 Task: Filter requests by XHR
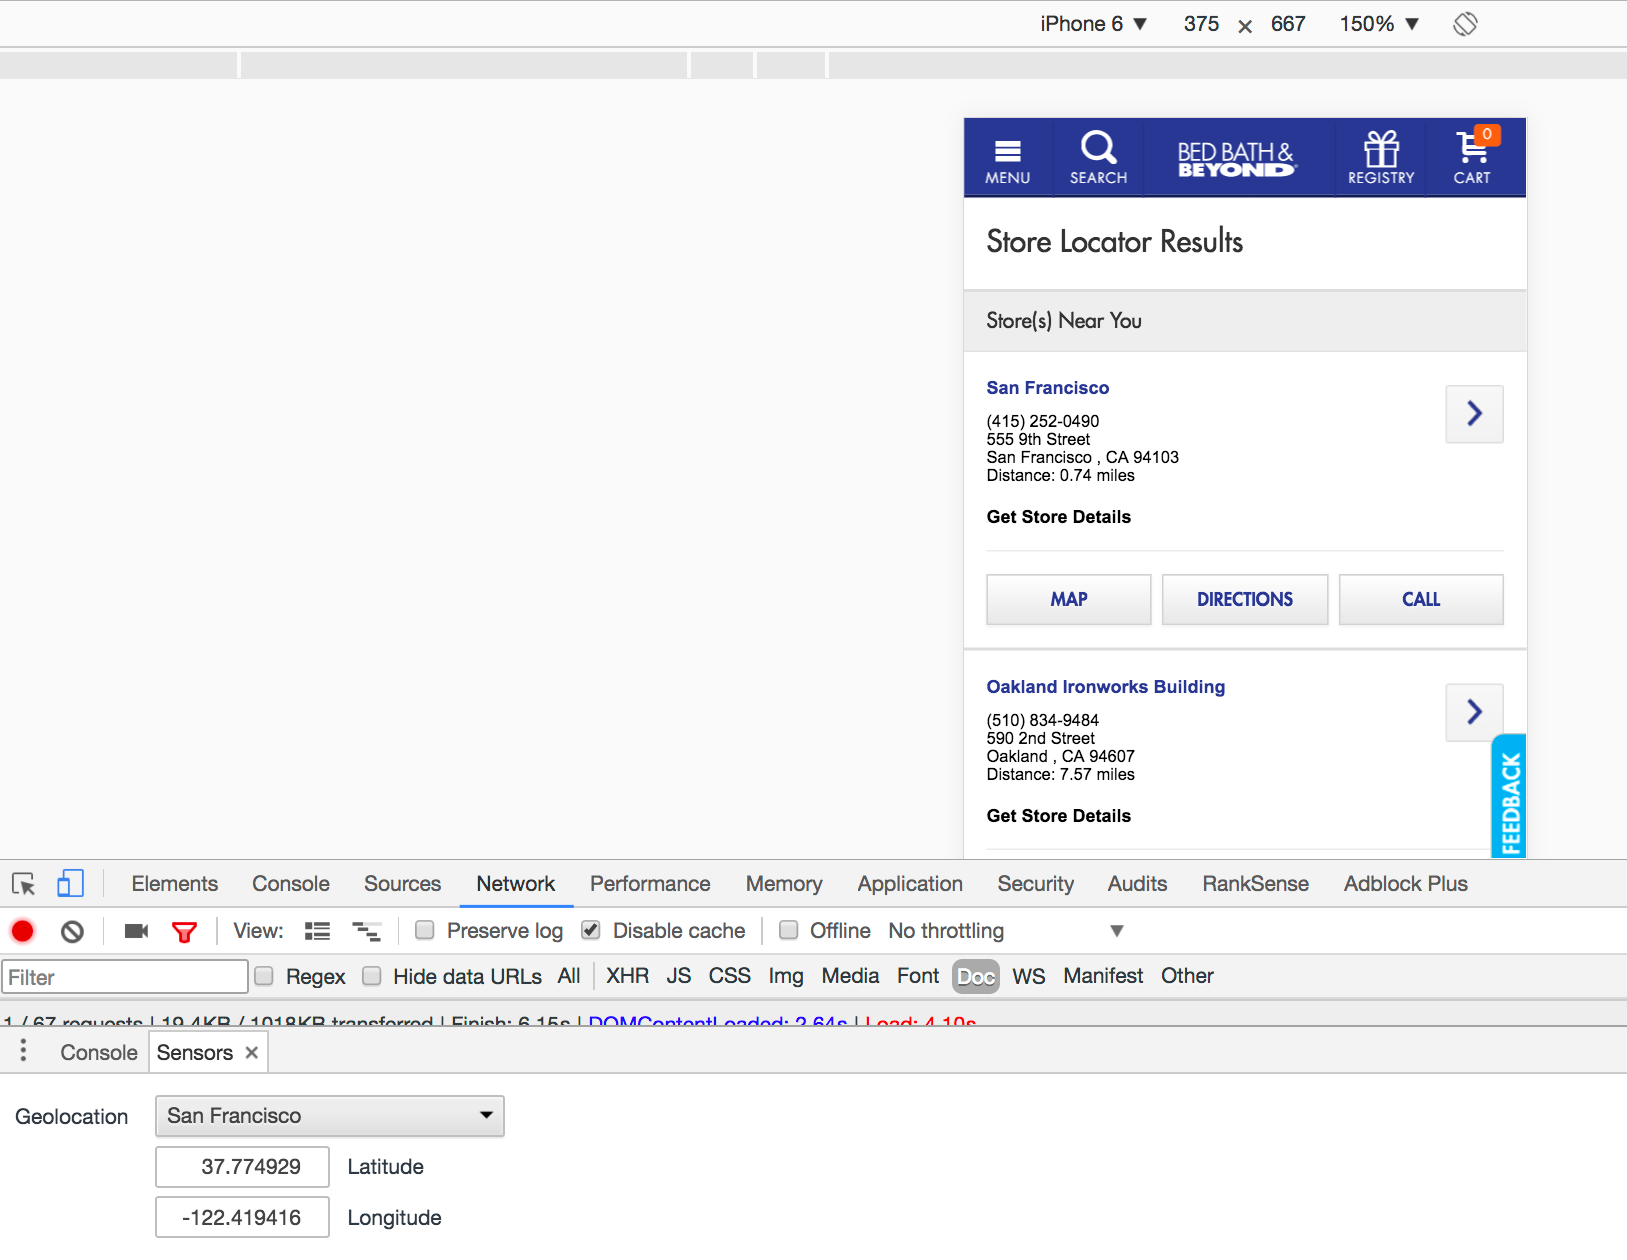pyautogui.click(x=628, y=976)
